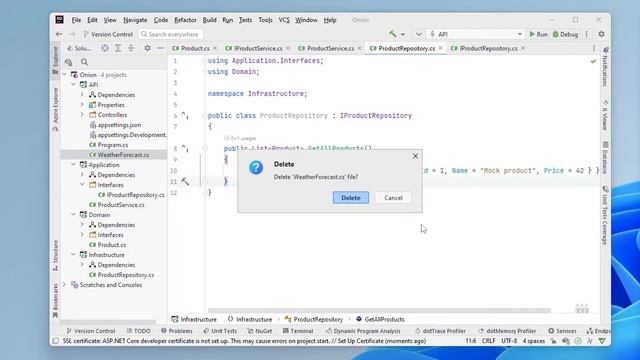Expand the Controllers folder
640x360 pixels.
pyautogui.click(x=82, y=115)
